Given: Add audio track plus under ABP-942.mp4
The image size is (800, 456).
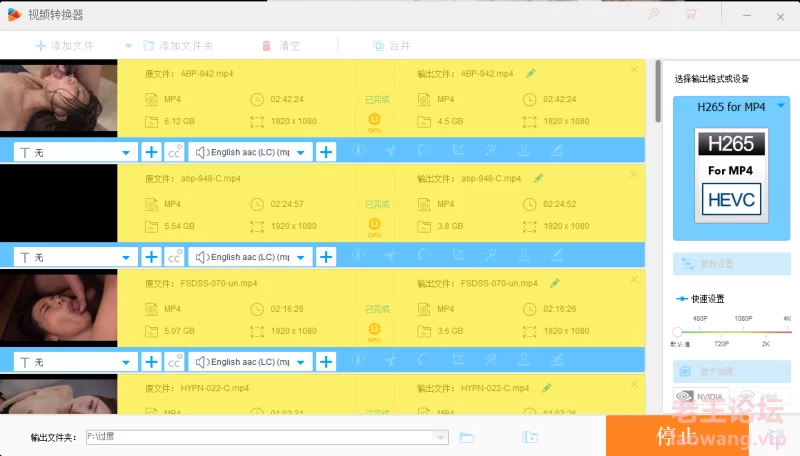Looking at the screenshot, I should 326,152.
